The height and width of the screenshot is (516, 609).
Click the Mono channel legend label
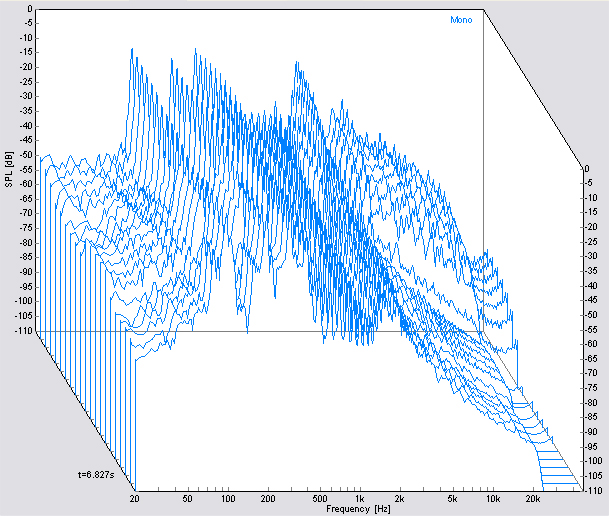(461, 20)
